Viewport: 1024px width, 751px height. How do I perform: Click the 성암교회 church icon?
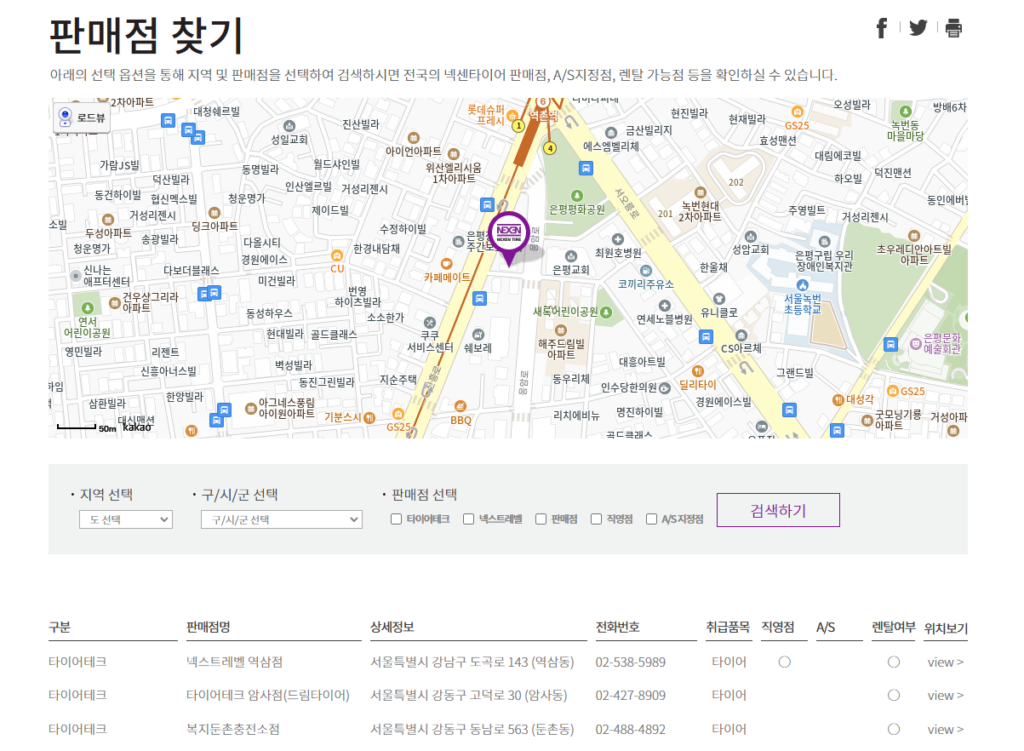(751, 236)
